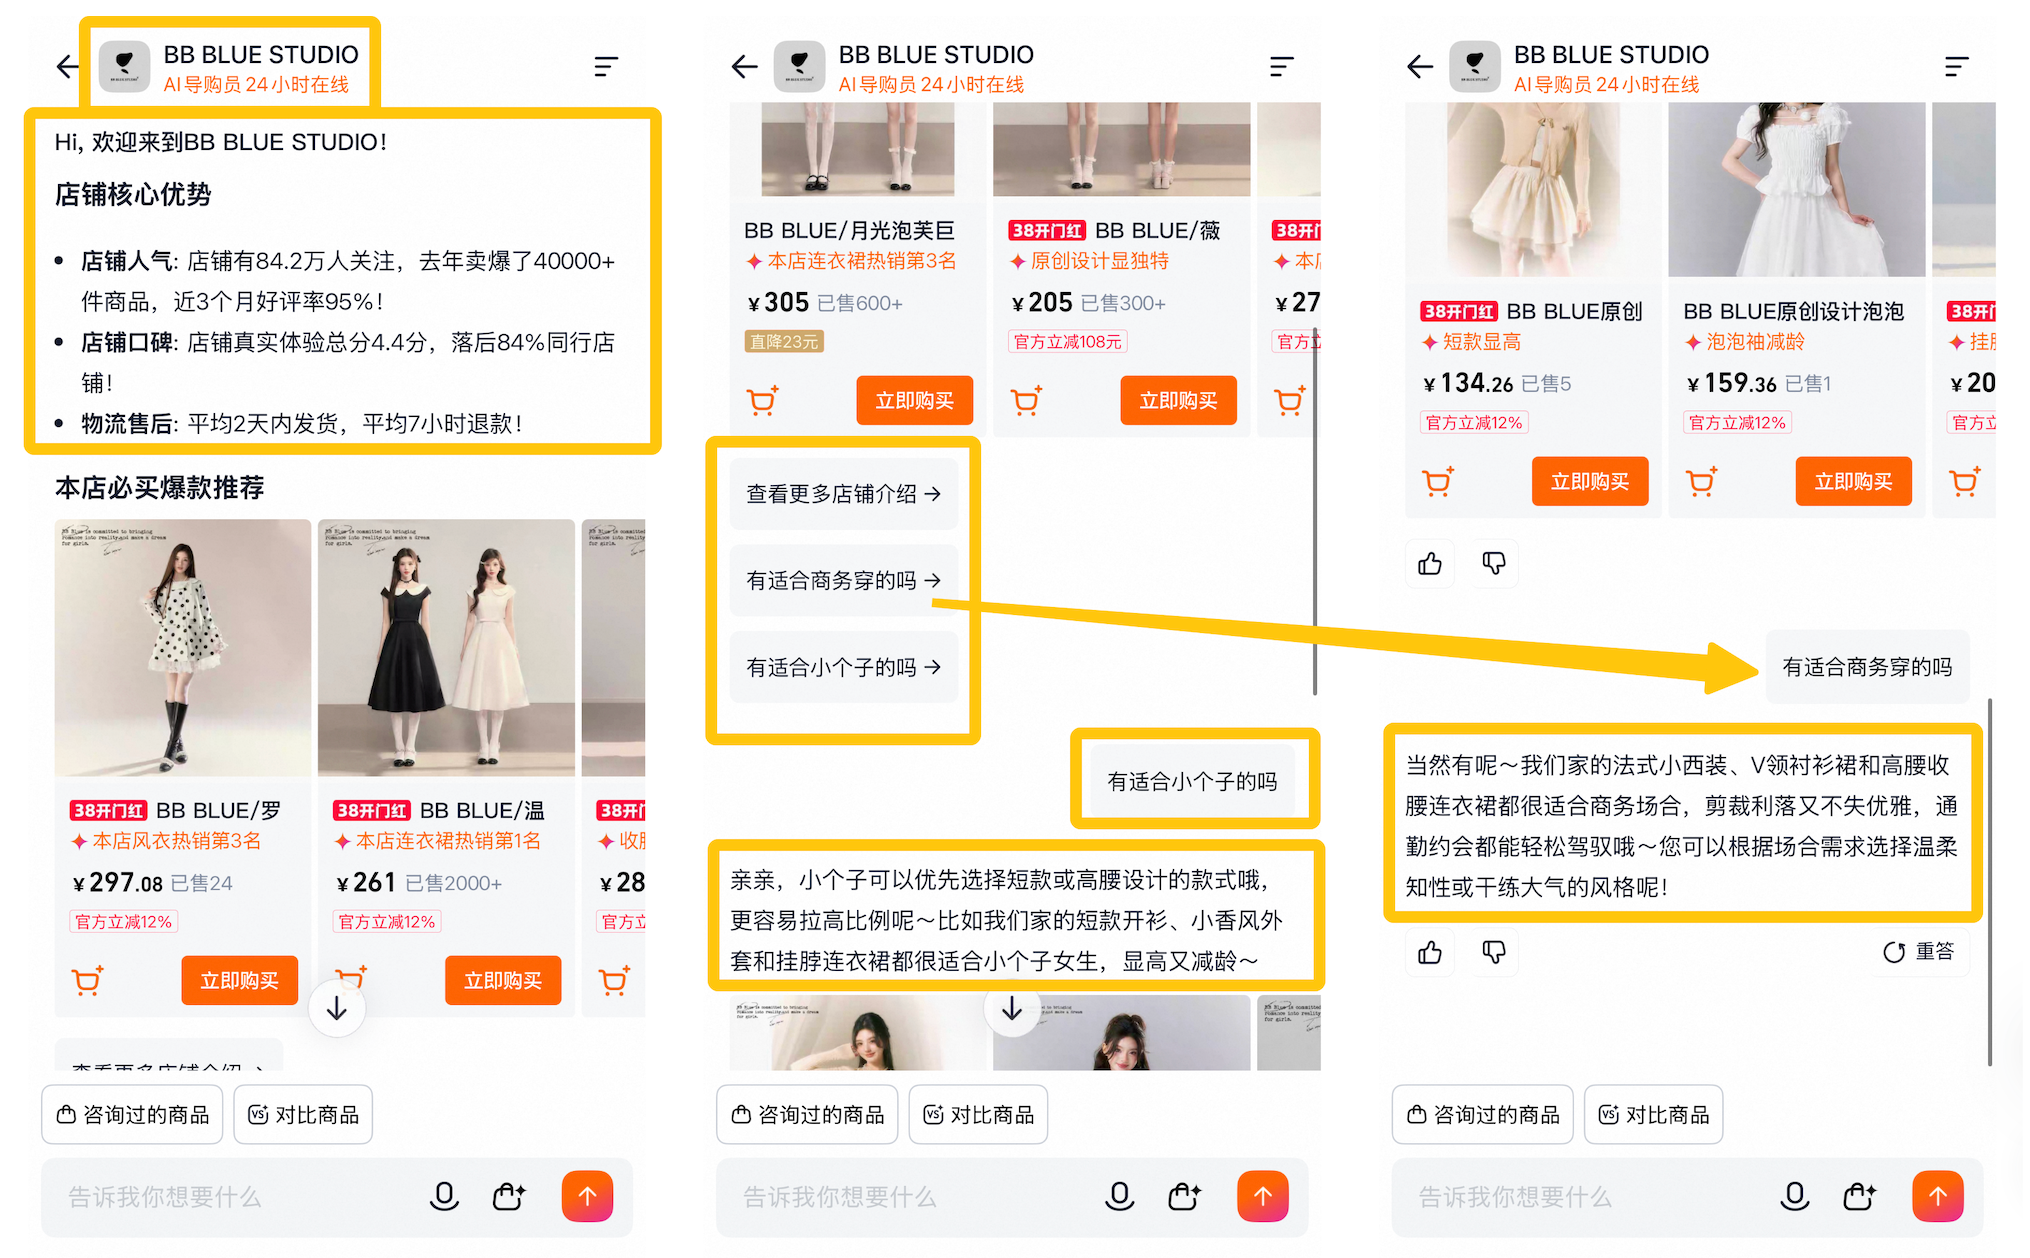Expand 查看更多店铺介绍 suggestion
Screen dimensions: 2030x1258
click(843, 494)
